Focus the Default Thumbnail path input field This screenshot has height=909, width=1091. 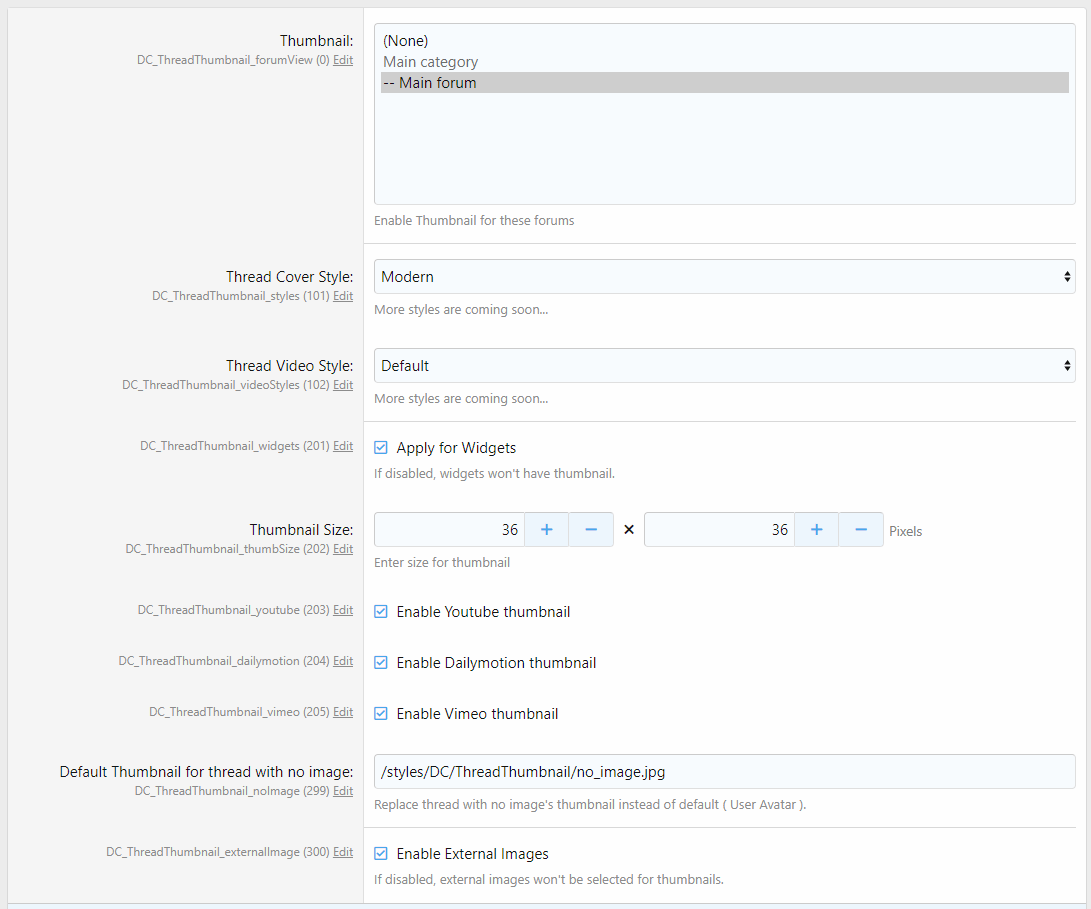[x=724, y=772]
